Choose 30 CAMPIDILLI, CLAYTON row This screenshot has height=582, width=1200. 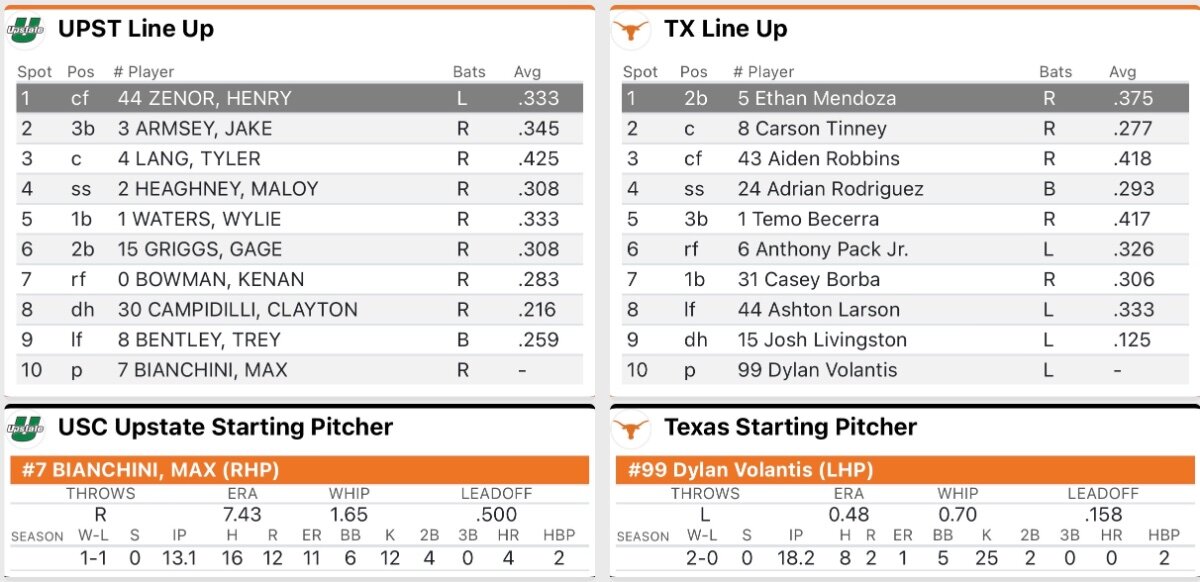(x=237, y=310)
